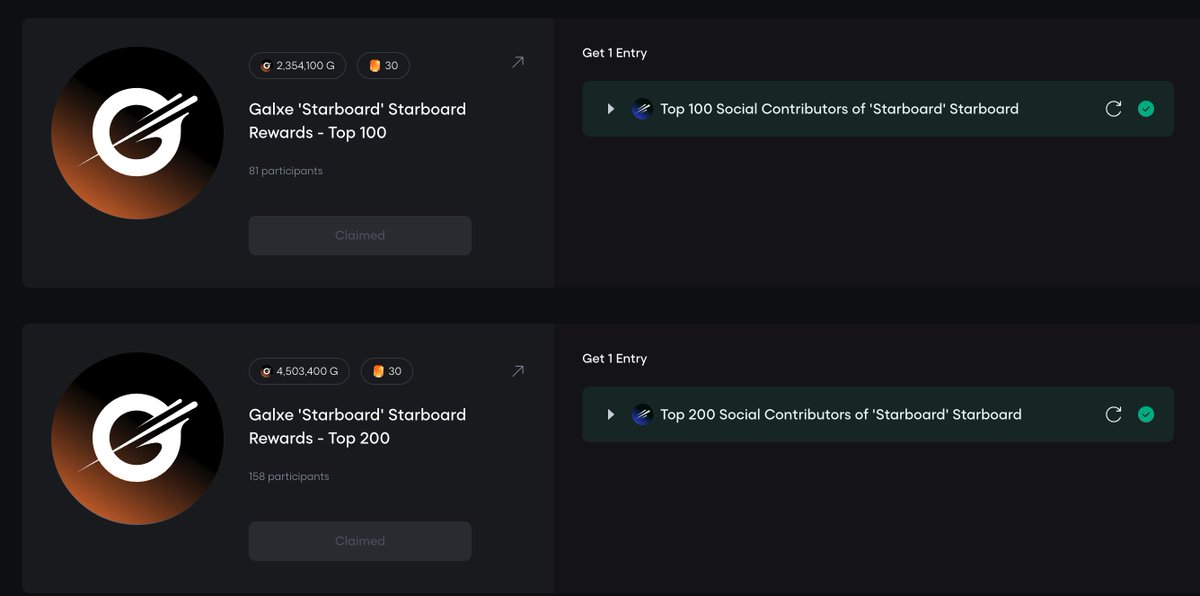This screenshot has height=596, width=1200.
Task: Expand the Top 200 Social Contributors task
Action: [x=610, y=415]
